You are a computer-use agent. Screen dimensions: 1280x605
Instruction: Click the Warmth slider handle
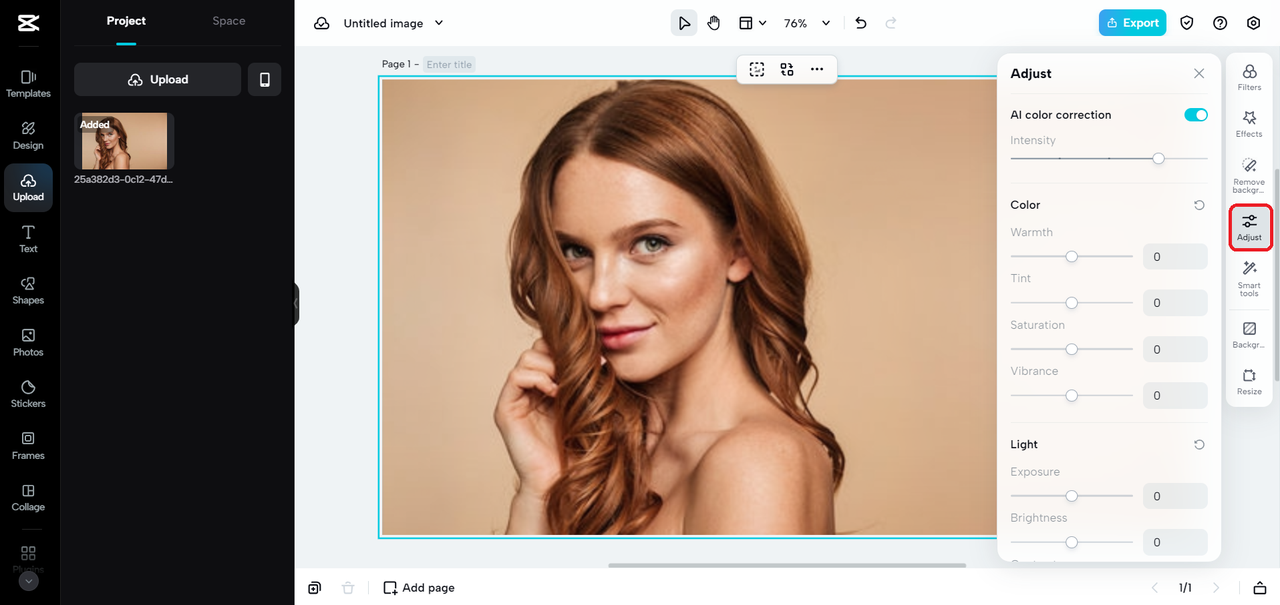tap(1071, 257)
